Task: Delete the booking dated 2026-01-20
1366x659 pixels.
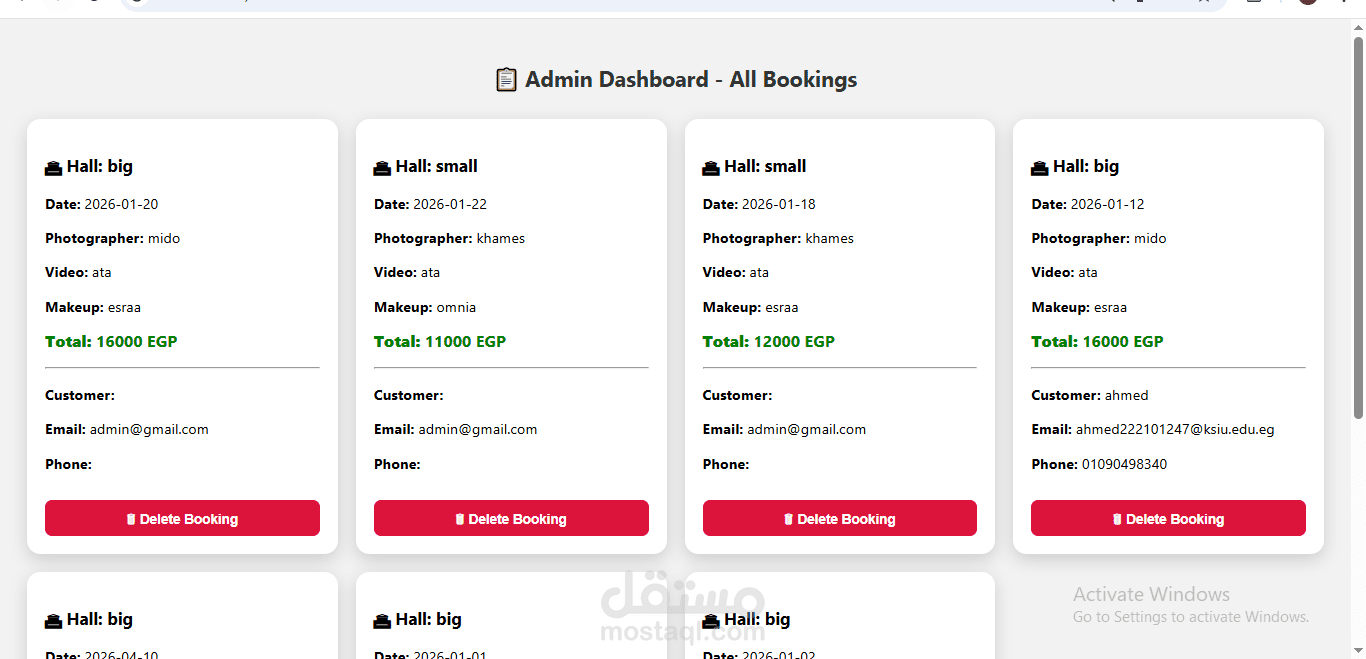Action: pos(182,518)
